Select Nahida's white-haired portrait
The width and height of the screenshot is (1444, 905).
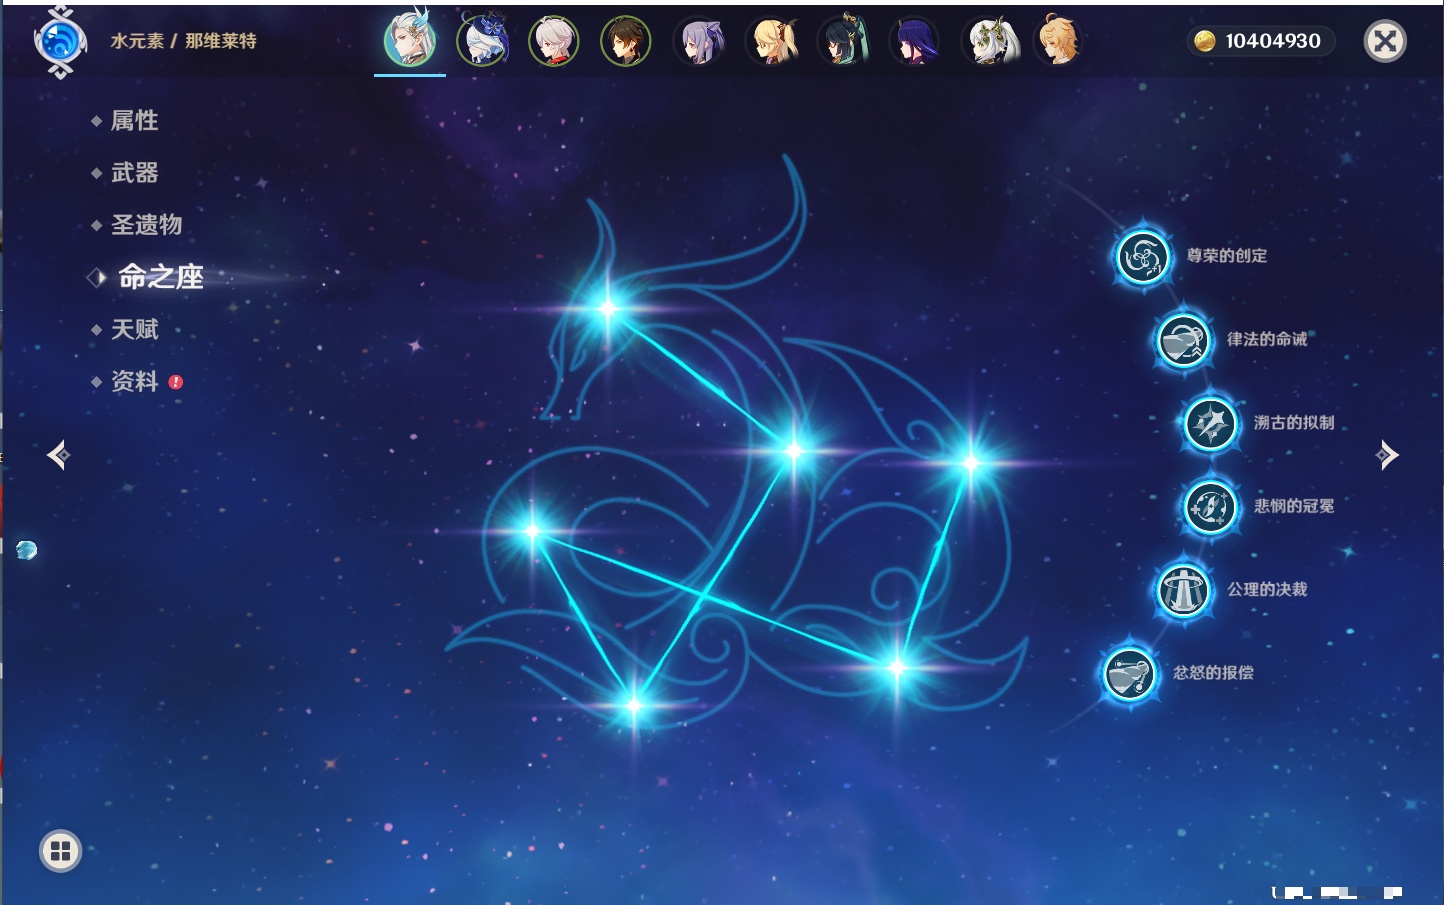[x=987, y=42]
